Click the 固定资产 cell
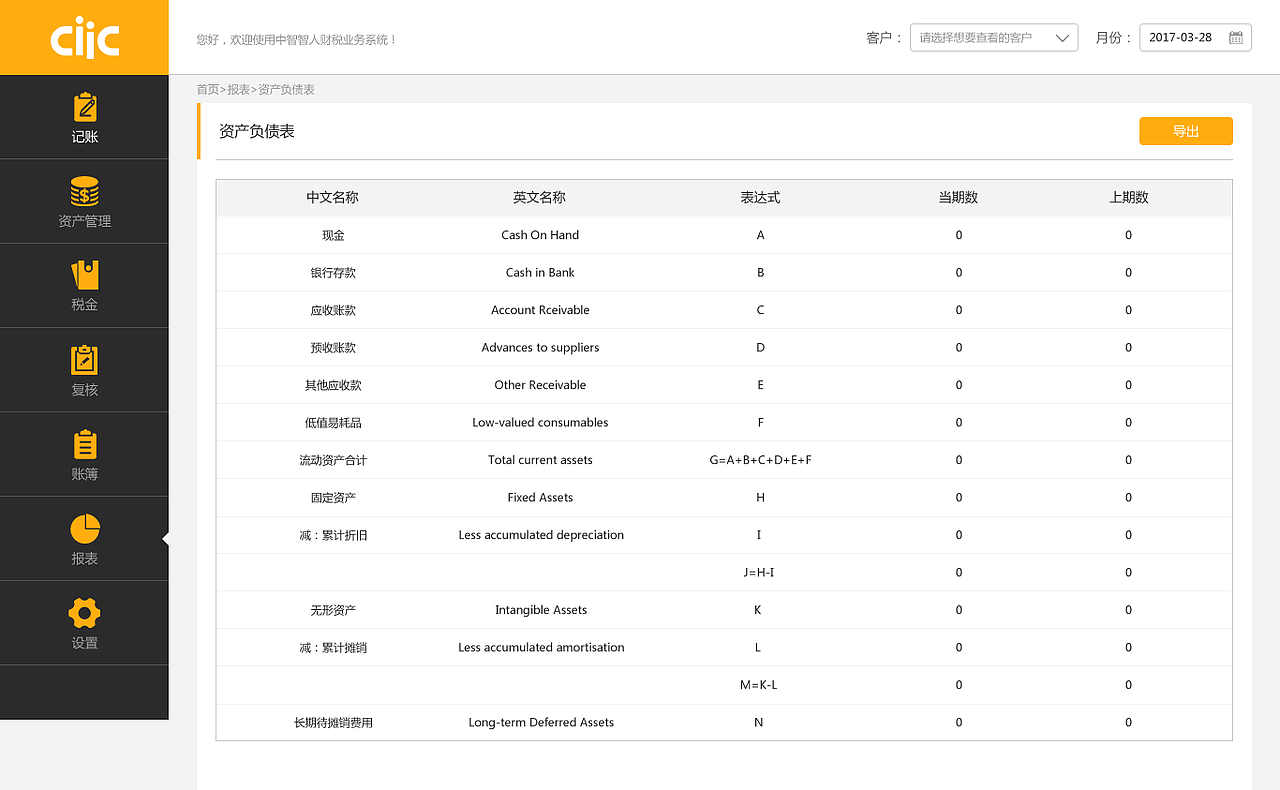Viewport: 1280px width, 790px height. [x=333, y=498]
